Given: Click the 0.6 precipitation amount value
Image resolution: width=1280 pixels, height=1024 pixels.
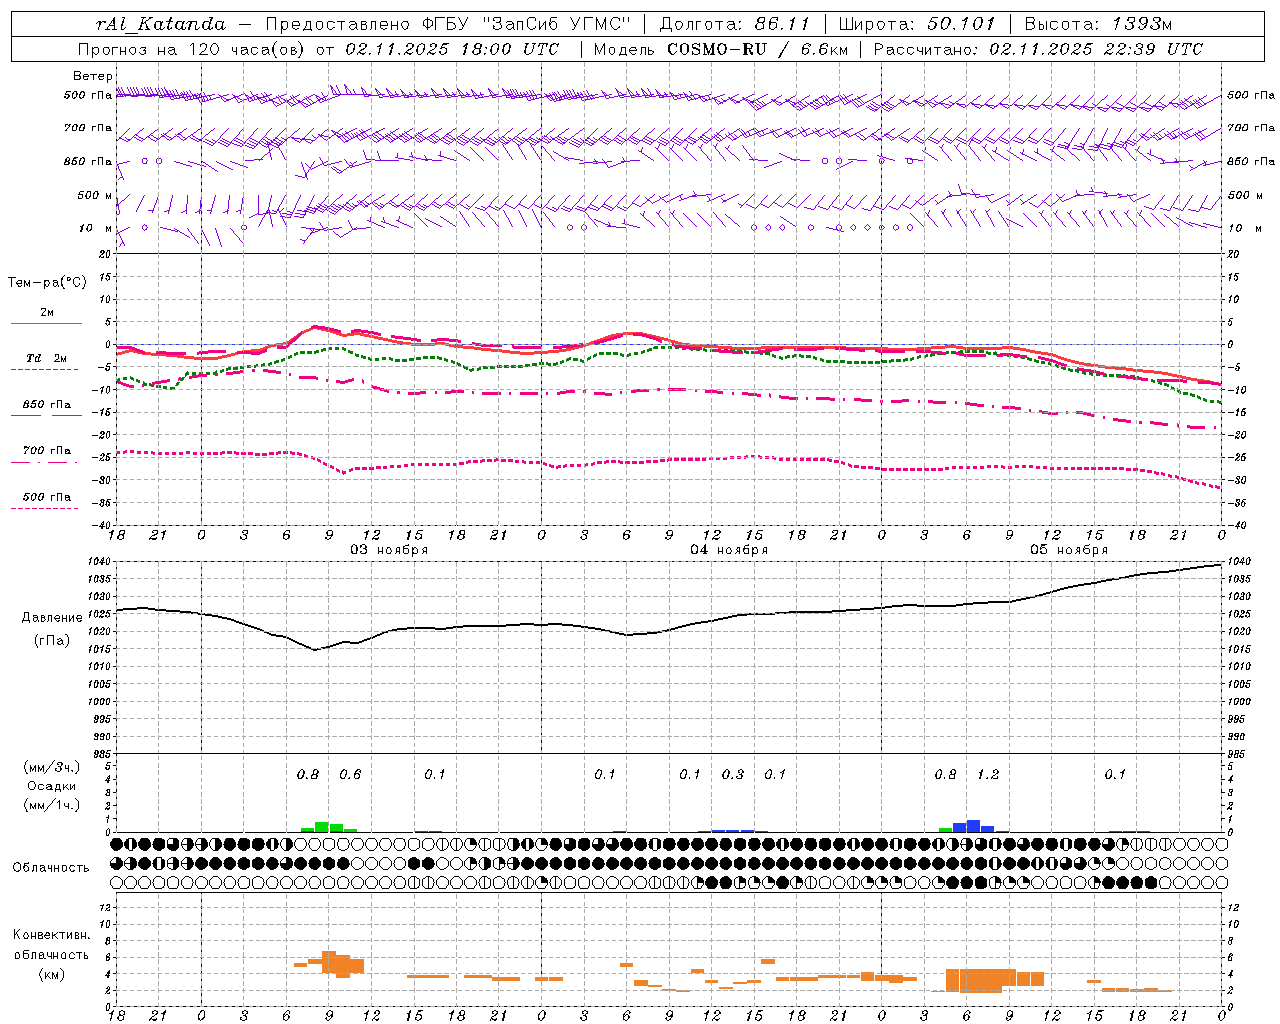Looking at the screenshot, I should pos(350,774).
